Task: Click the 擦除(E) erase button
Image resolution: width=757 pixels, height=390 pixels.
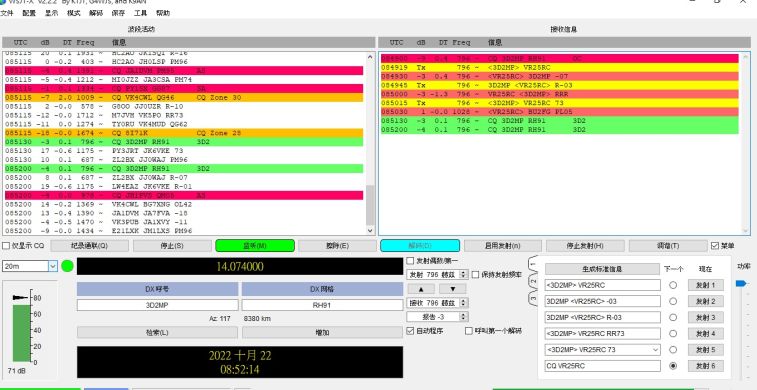Action: (337, 246)
